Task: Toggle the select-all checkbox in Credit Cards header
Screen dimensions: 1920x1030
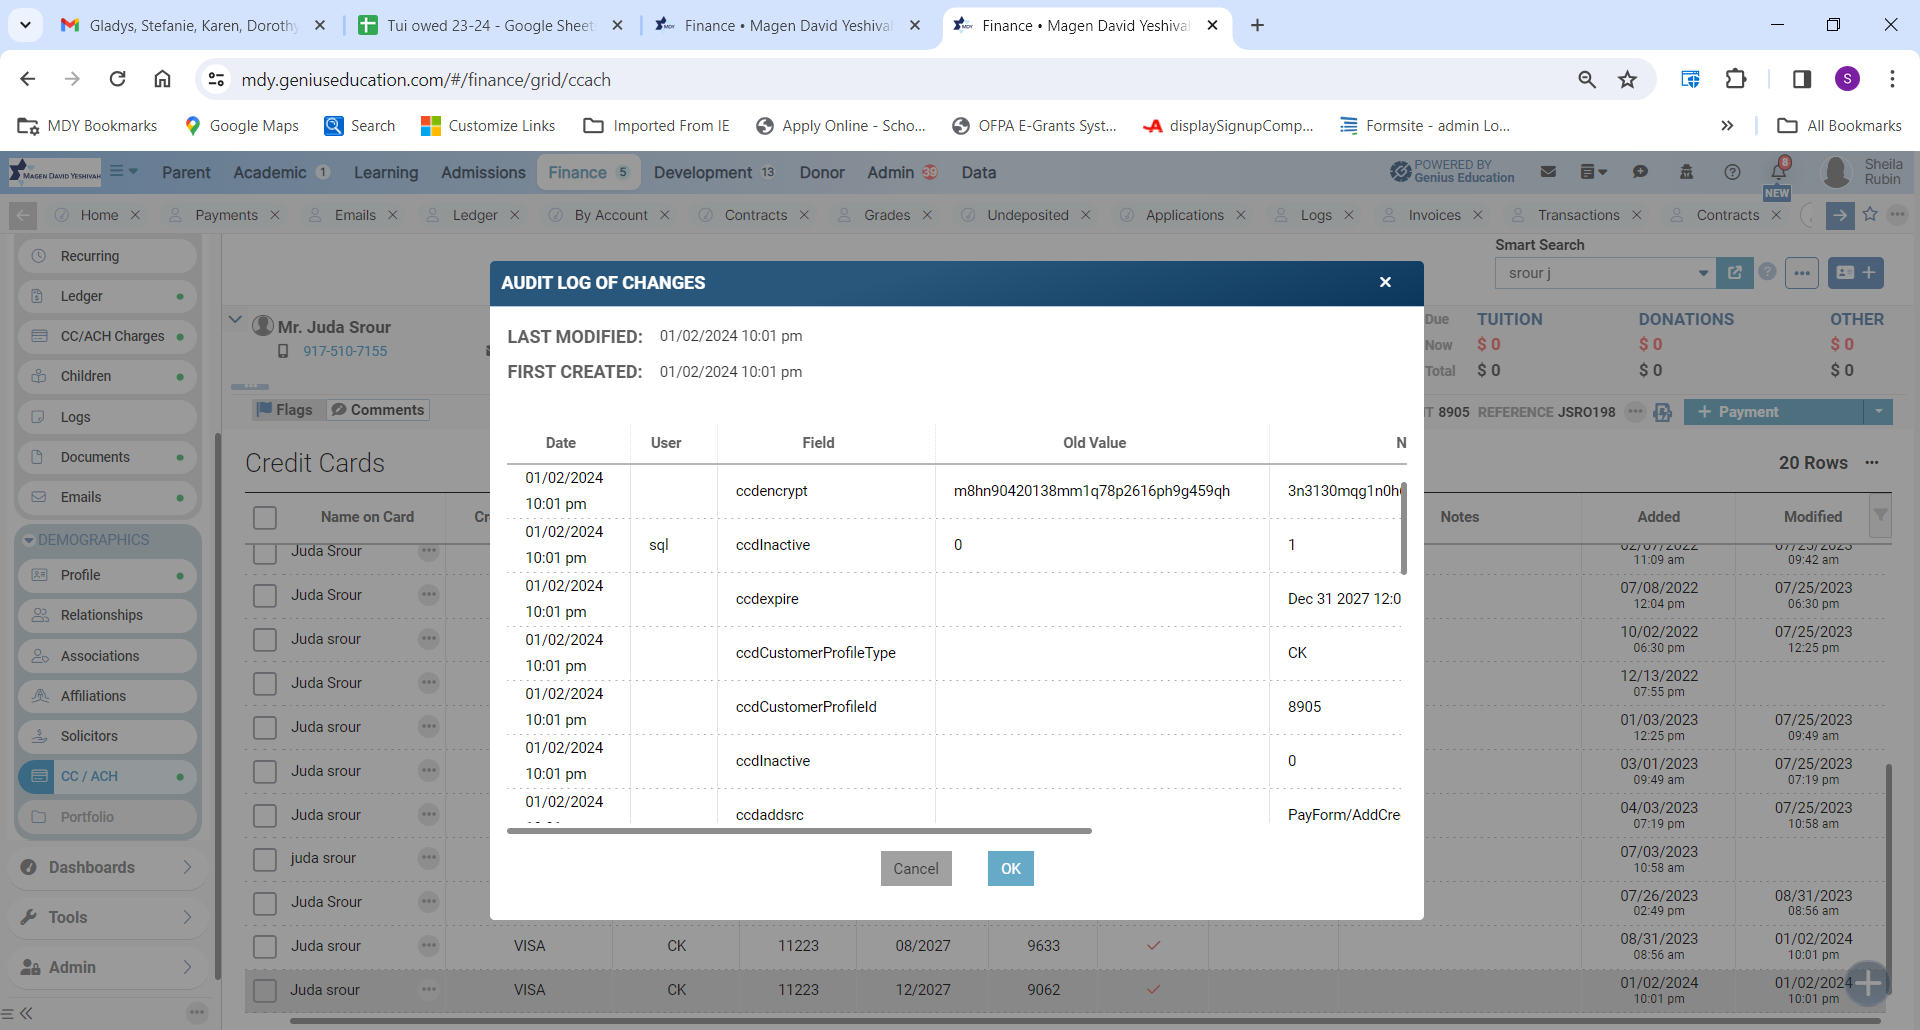Action: pyautogui.click(x=265, y=518)
